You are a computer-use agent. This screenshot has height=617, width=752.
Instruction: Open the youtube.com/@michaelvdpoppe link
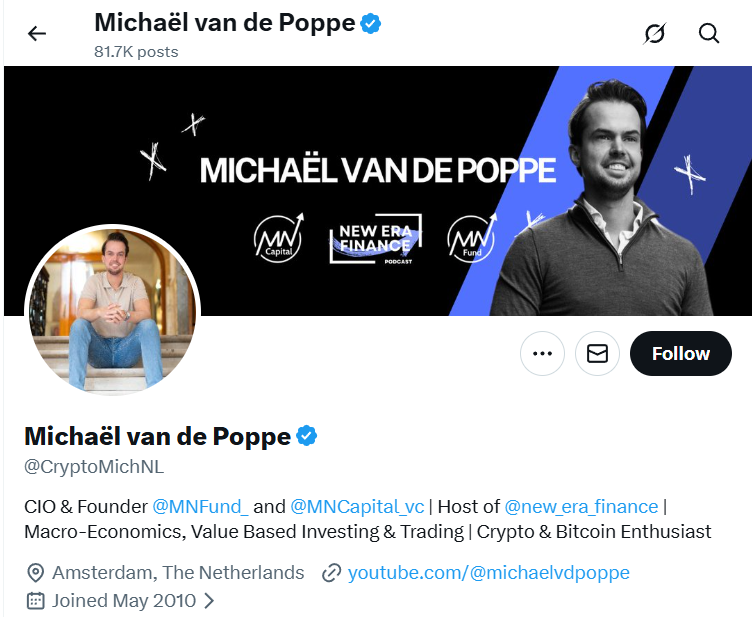click(488, 573)
